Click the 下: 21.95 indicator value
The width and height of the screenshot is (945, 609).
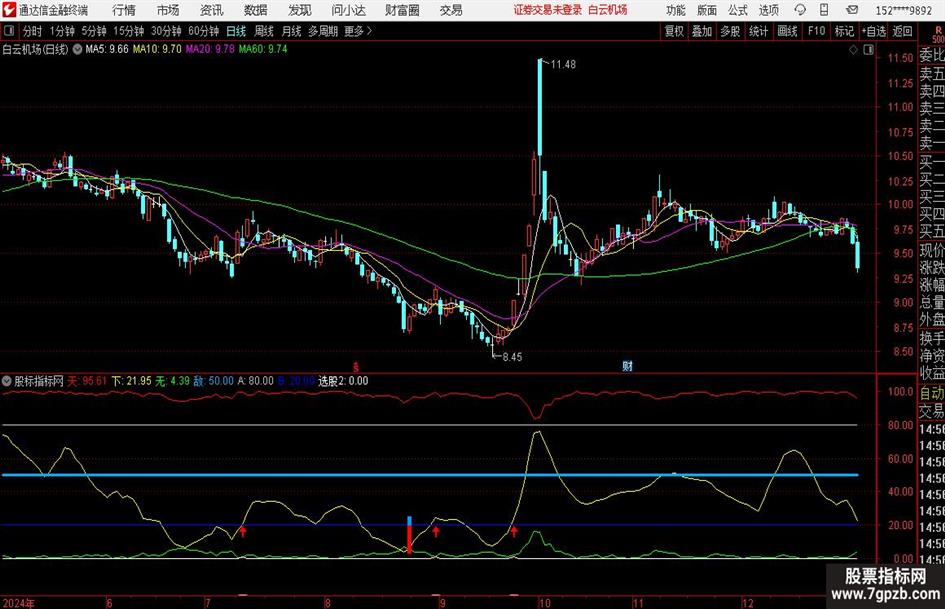[131, 381]
